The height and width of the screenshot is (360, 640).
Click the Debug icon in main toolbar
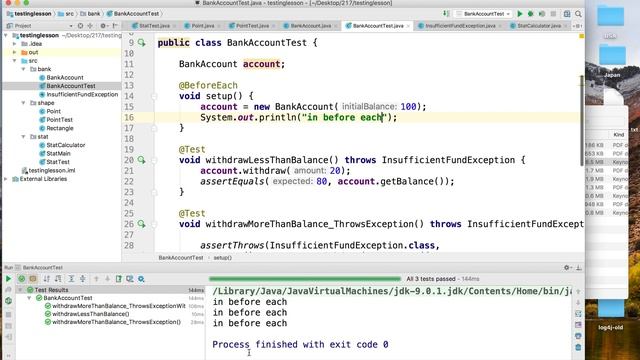pos(531,14)
